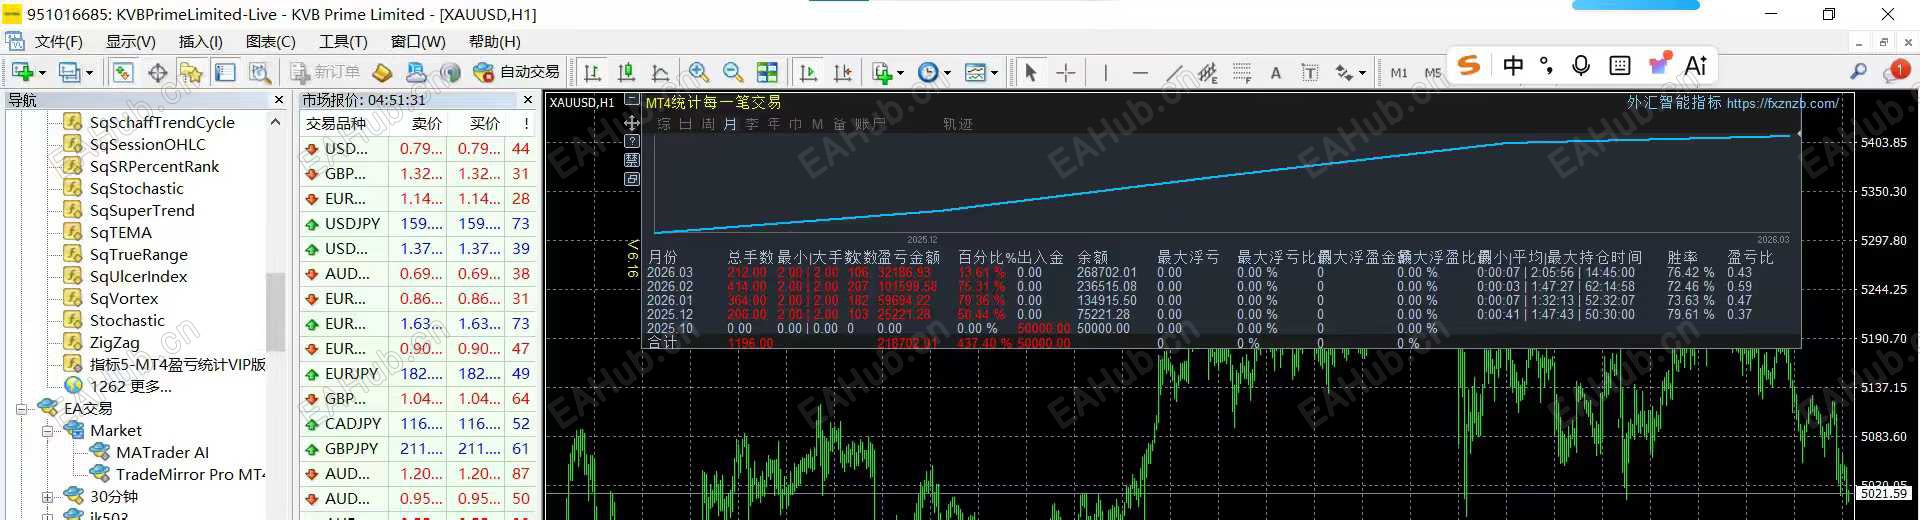The height and width of the screenshot is (520, 1920).
Task: Toggle chart auto scroll icon
Action: coord(809,72)
